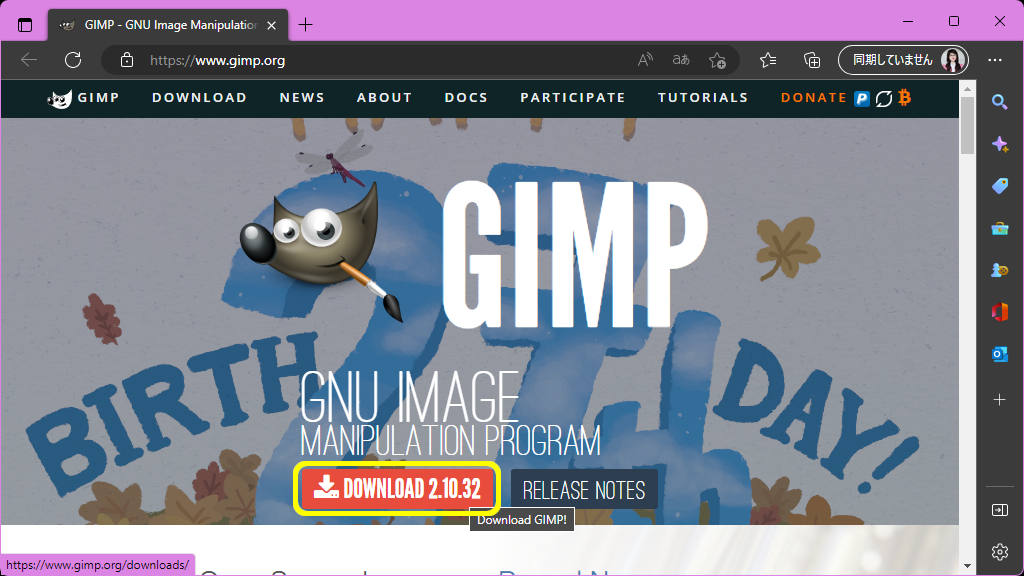Screen dimensions: 1024x576
Task: Open Copilot from the Edge sidebar
Action: [1000, 143]
